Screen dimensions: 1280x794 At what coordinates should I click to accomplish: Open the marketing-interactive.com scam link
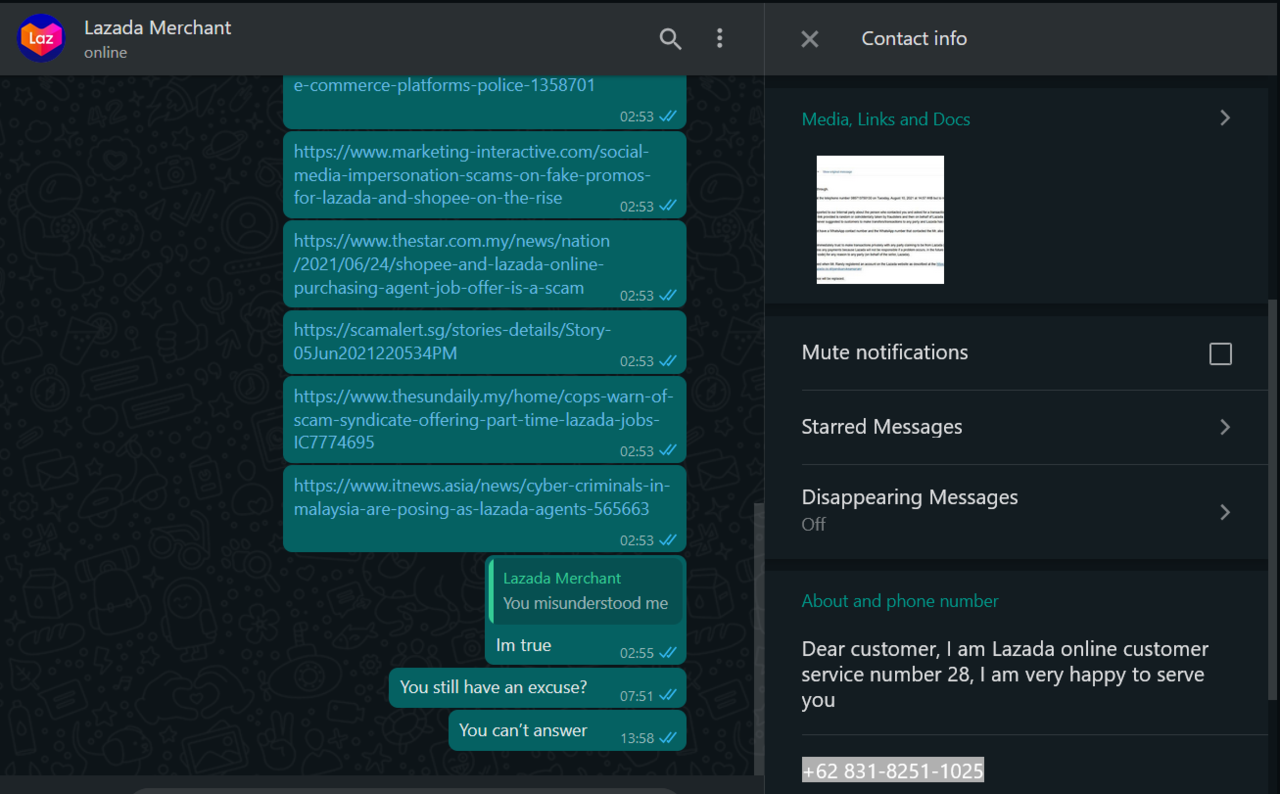(472, 174)
